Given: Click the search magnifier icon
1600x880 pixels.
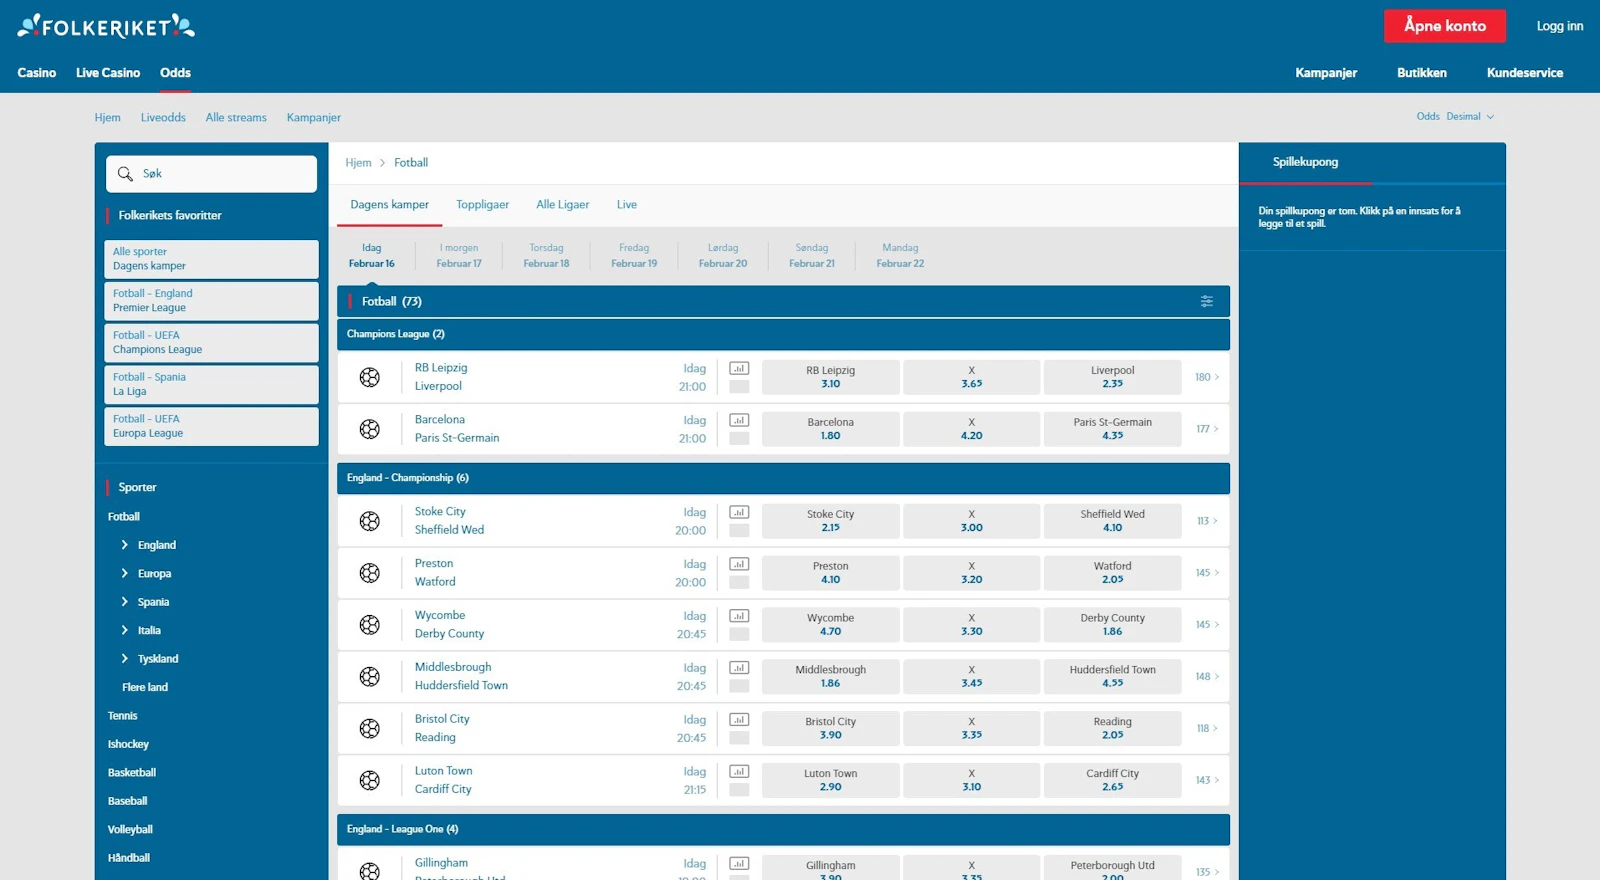Looking at the screenshot, I should 125,174.
